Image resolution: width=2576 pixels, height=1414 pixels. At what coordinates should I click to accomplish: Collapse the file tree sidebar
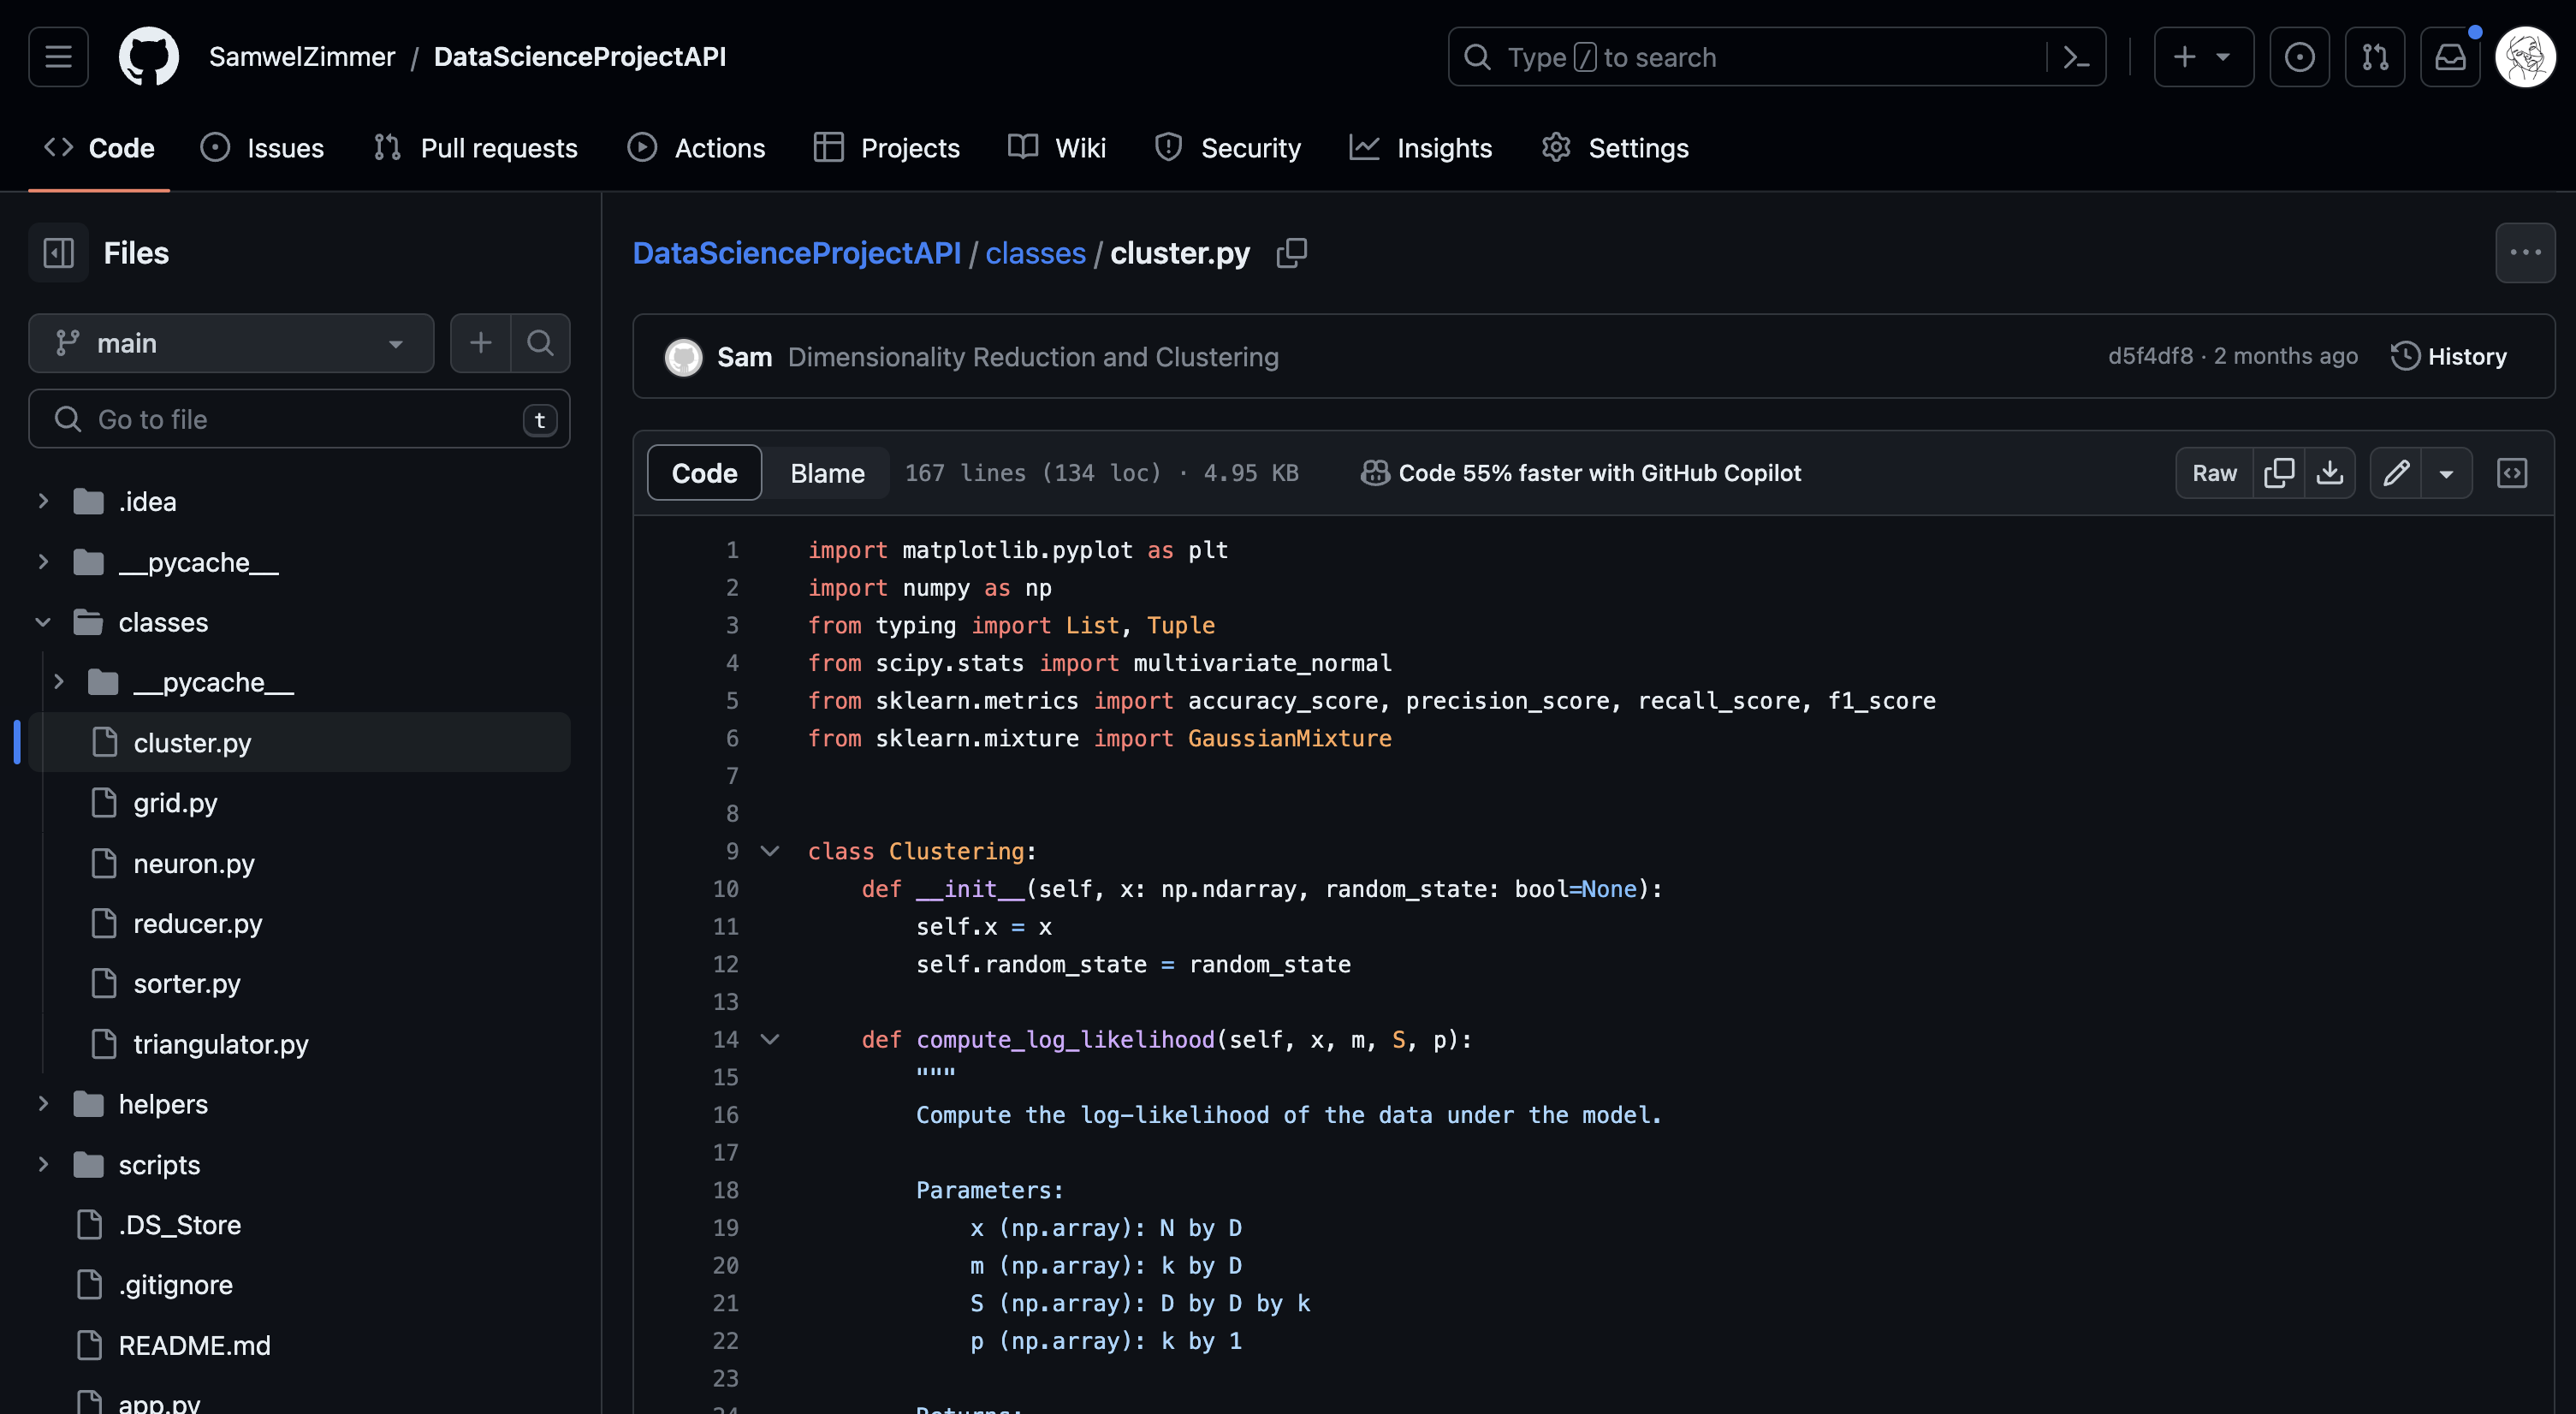pyautogui.click(x=57, y=252)
